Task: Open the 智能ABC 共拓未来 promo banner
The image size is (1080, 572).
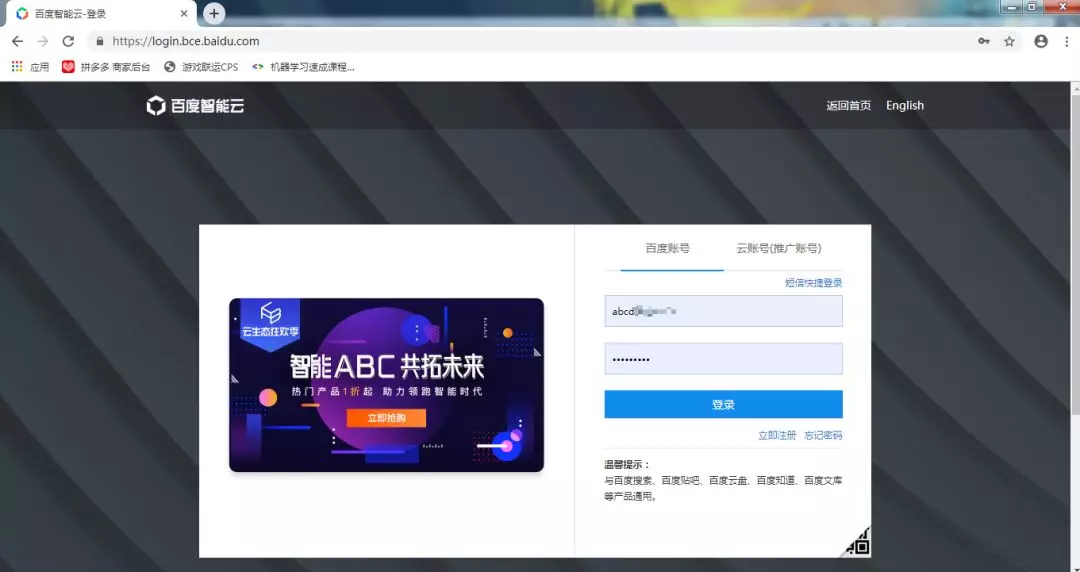Action: 386,385
